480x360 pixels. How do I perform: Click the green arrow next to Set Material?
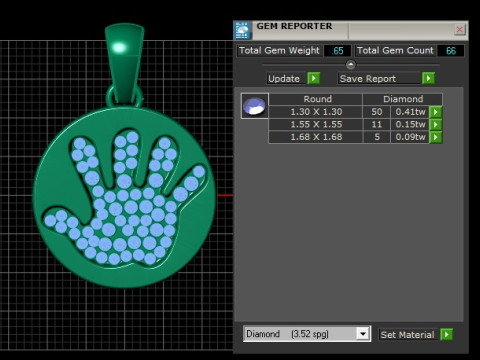pyautogui.click(x=446, y=334)
